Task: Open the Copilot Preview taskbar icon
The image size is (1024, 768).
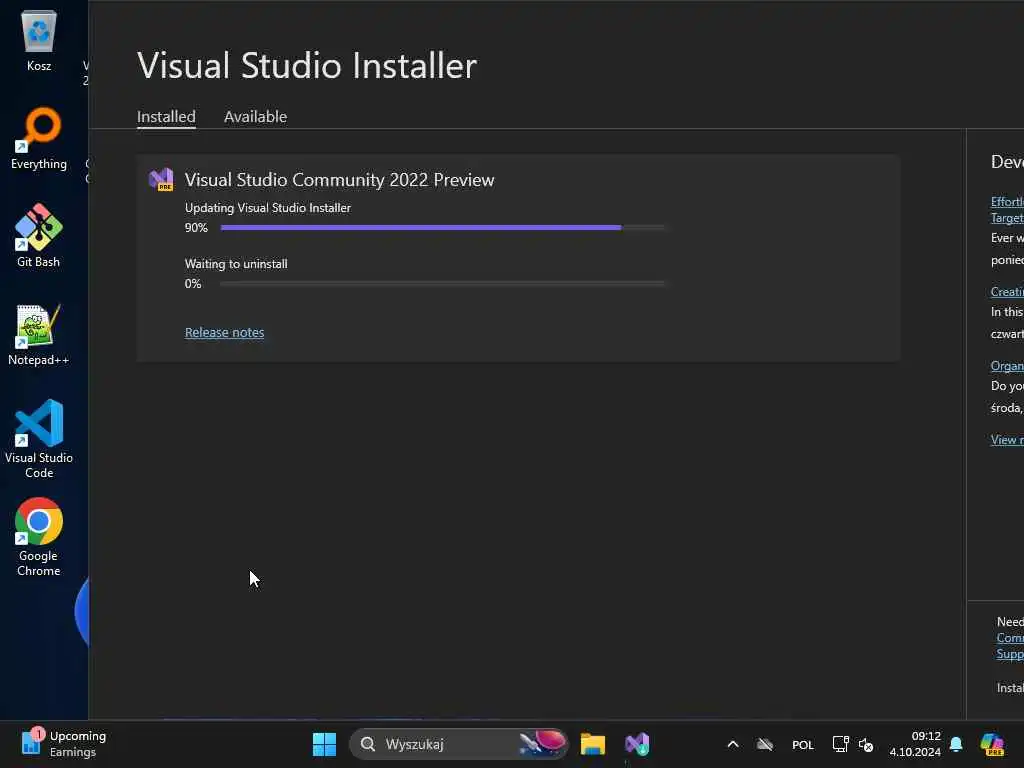Action: point(992,744)
